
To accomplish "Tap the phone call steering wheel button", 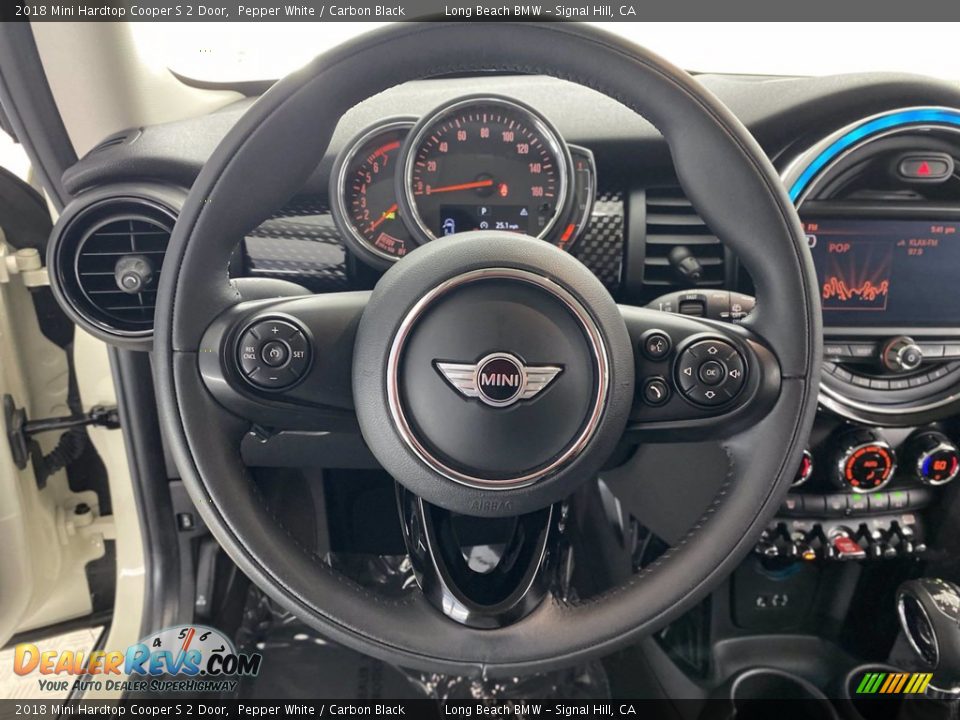I will tap(656, 390).
